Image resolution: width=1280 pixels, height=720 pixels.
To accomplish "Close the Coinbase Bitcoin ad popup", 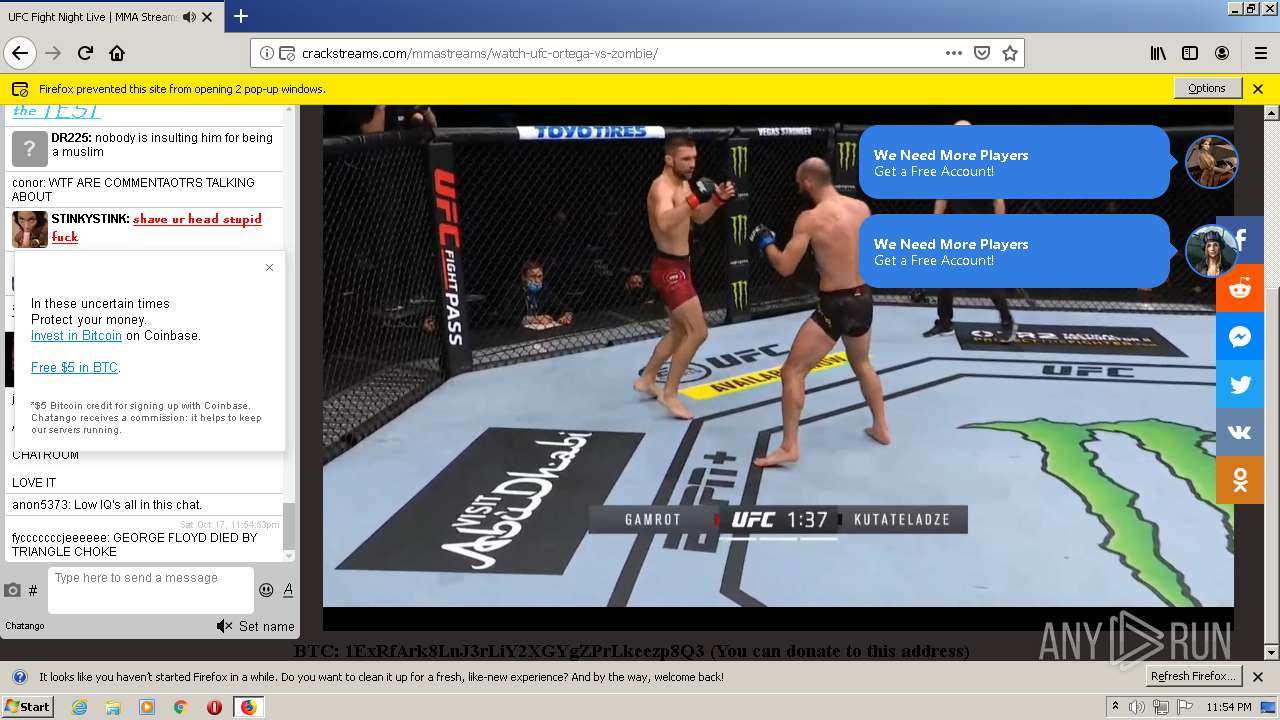I will coord(269,267).
